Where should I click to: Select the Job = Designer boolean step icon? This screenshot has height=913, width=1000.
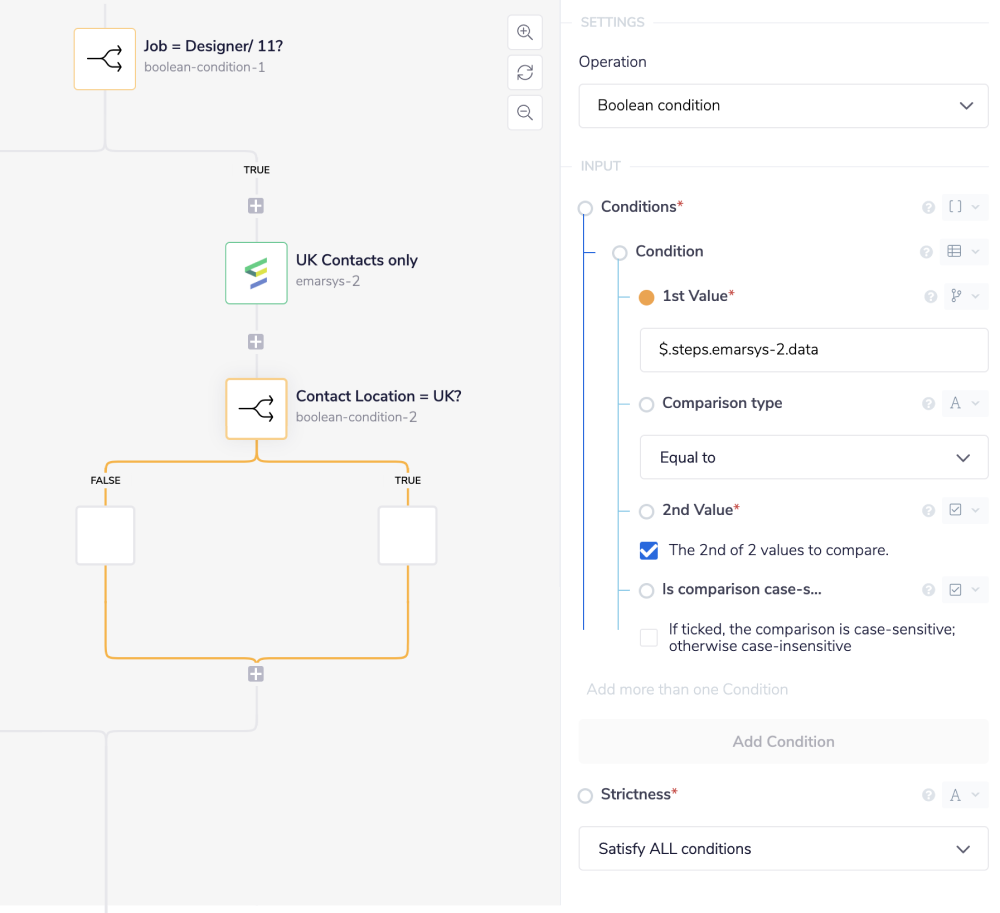point(105,59)
